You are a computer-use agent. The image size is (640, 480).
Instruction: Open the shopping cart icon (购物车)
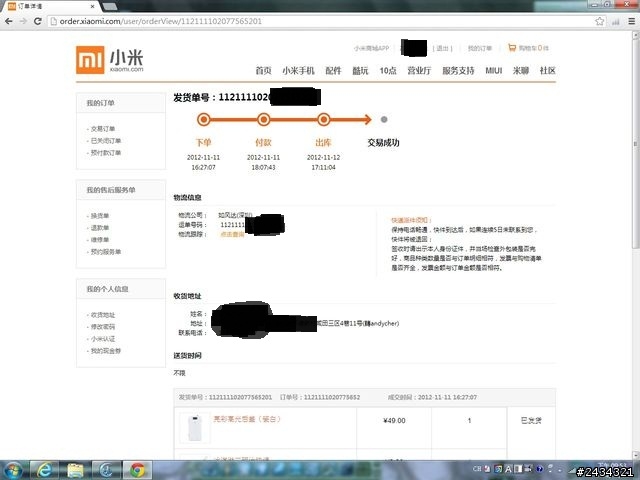pos(511,48)
